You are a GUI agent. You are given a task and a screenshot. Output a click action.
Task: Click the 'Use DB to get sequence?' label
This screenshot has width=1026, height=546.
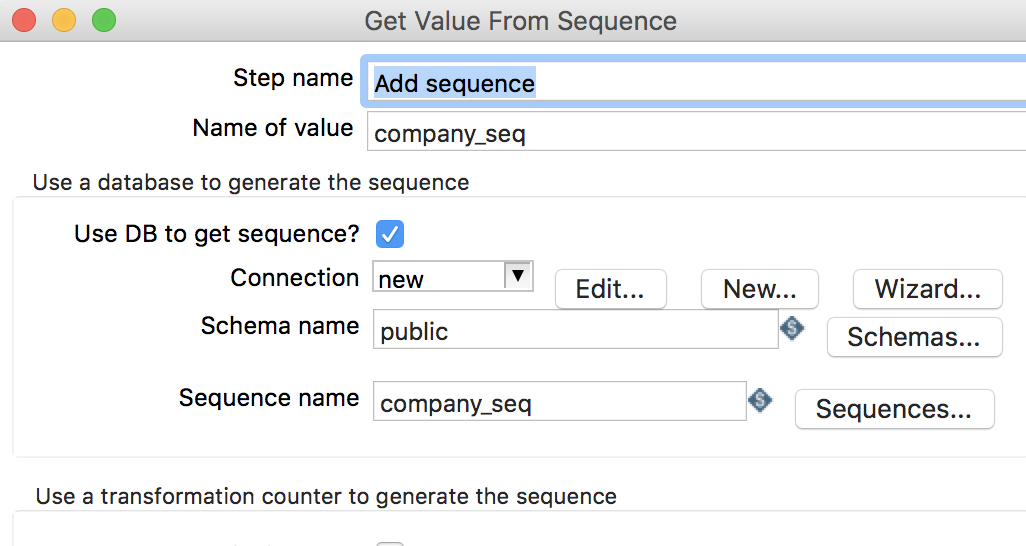click(216, 234)
